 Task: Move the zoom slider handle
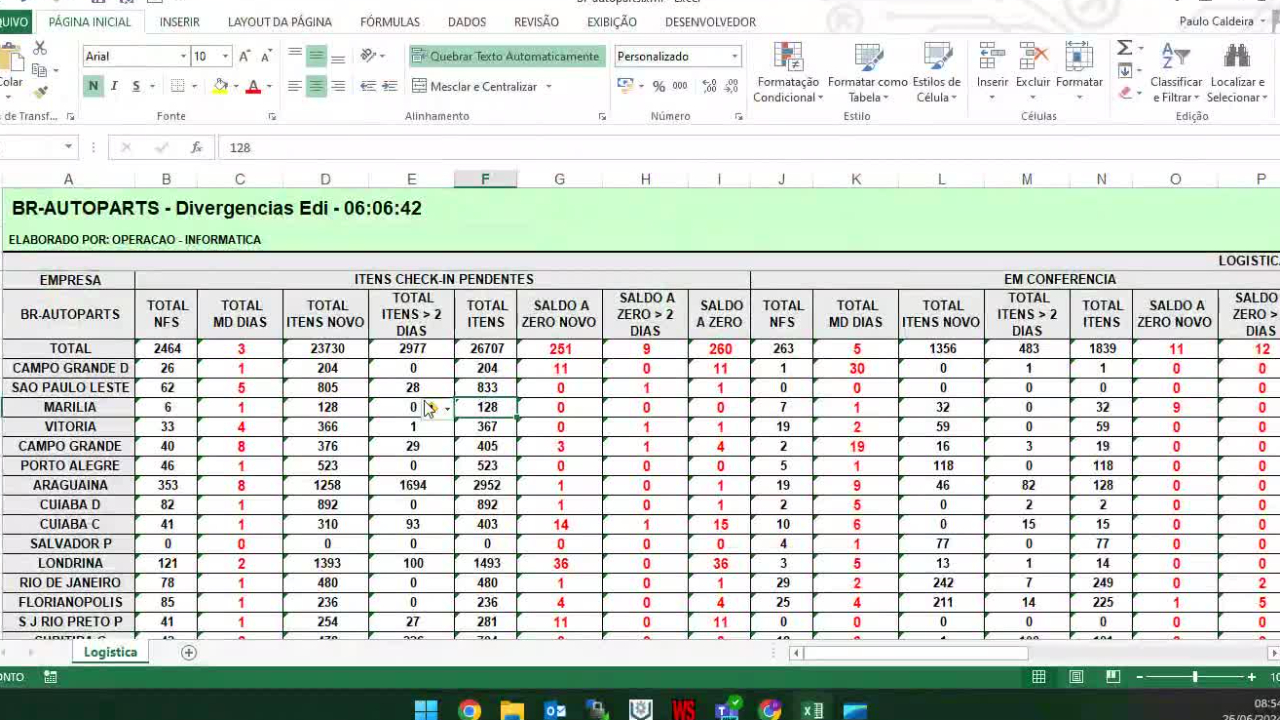click(x=1195, y=677)
